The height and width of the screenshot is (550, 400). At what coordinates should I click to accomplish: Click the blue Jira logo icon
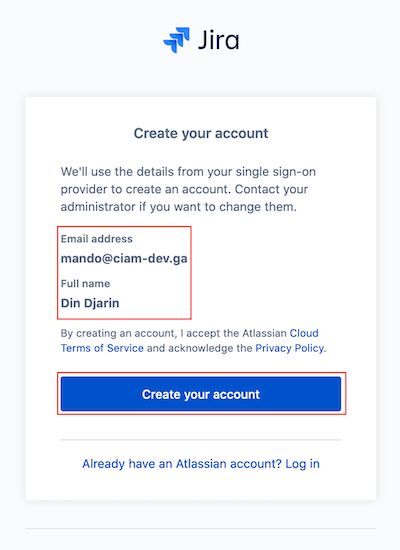coord(176,40)
